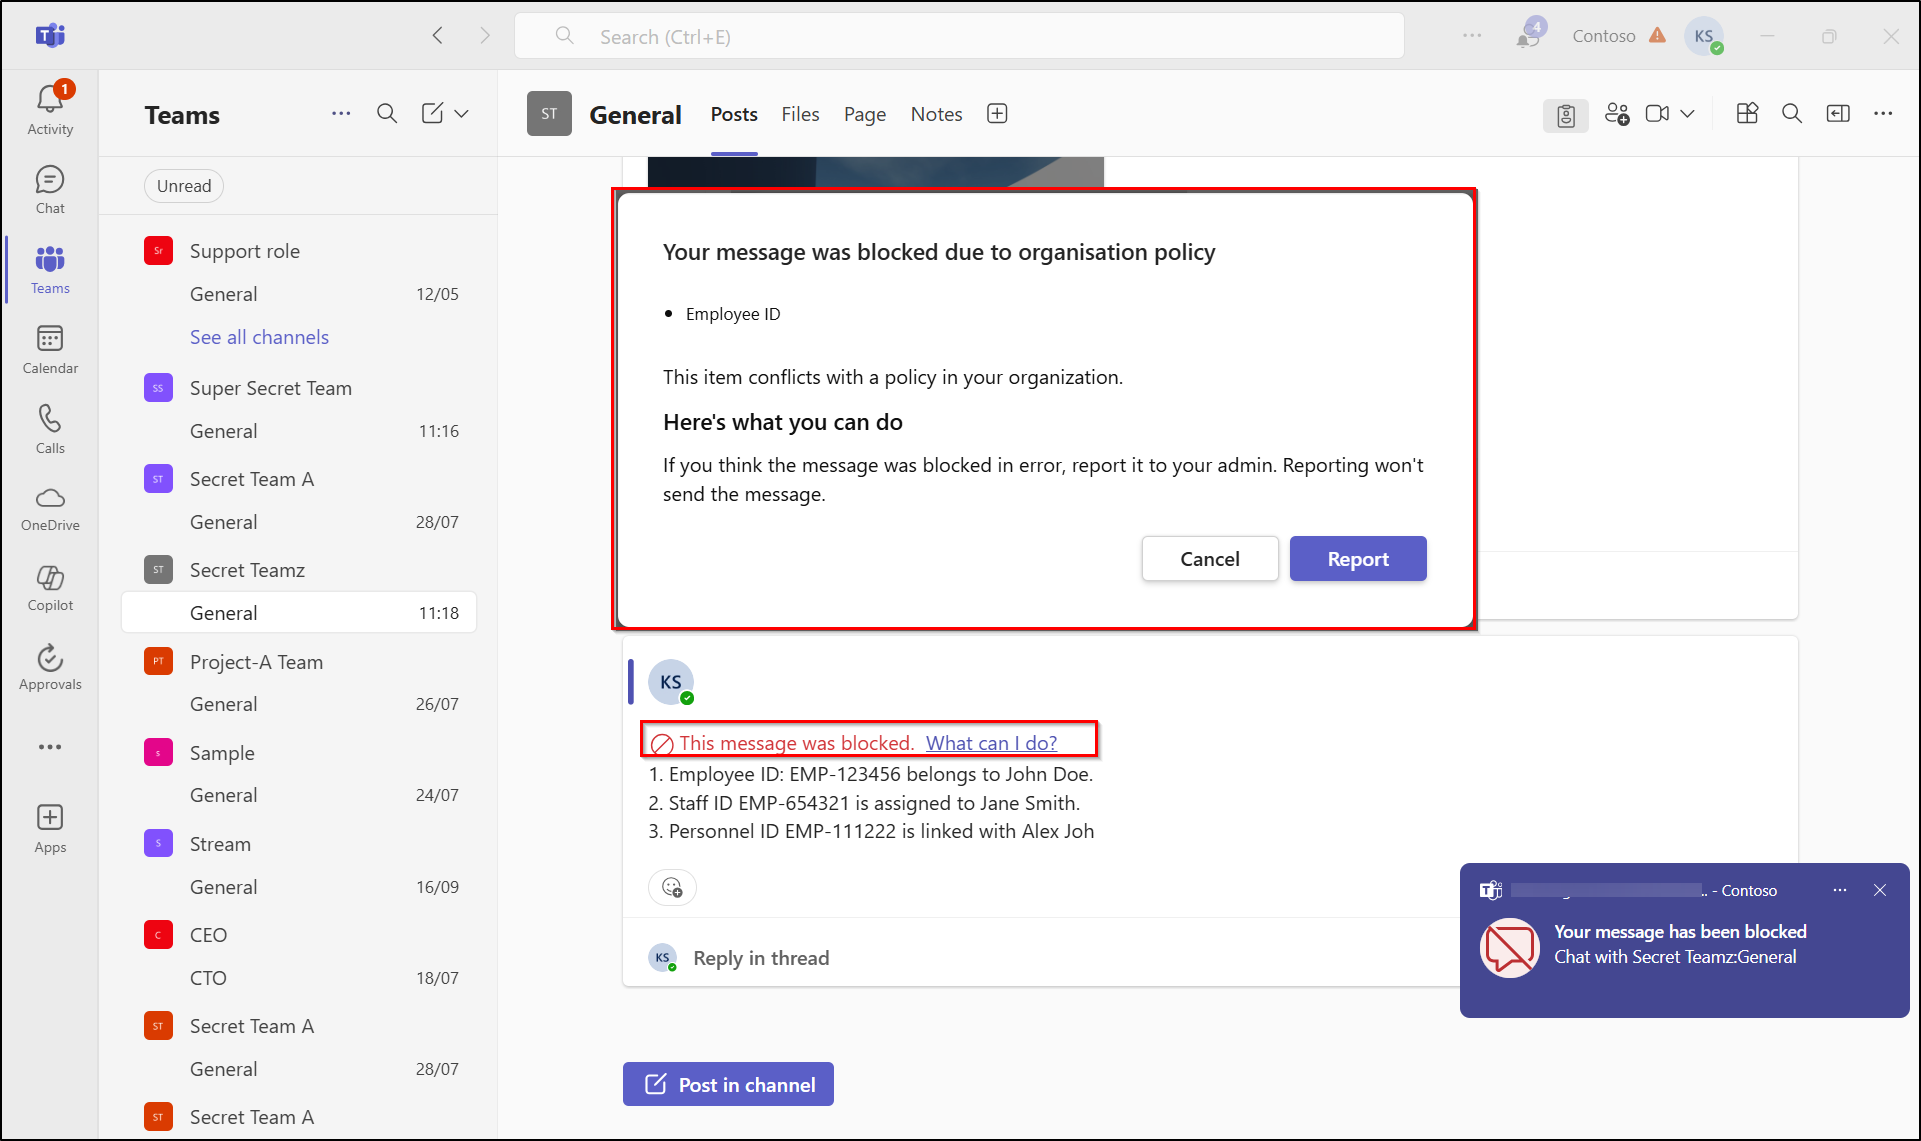1921x1141 pixels.
Task: Dismiss the blocked message notification
Action: tap(1880, 890)
